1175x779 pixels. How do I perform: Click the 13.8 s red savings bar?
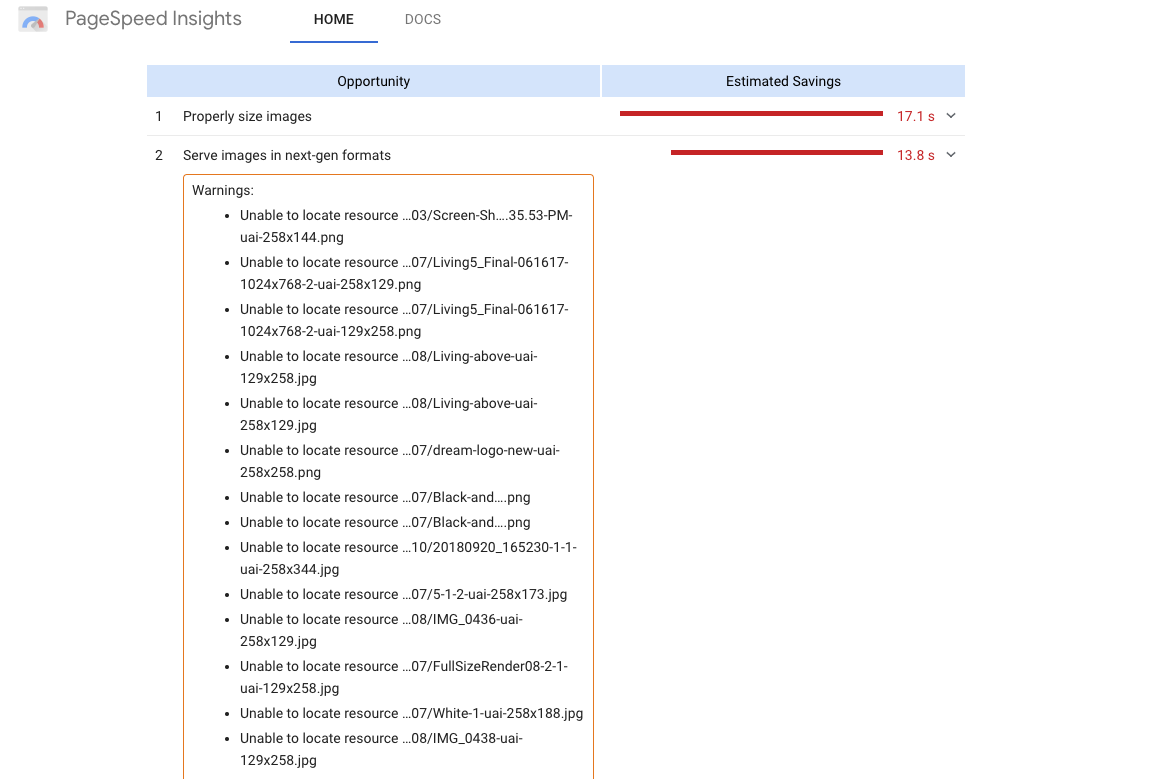click(x=776, y=153)
